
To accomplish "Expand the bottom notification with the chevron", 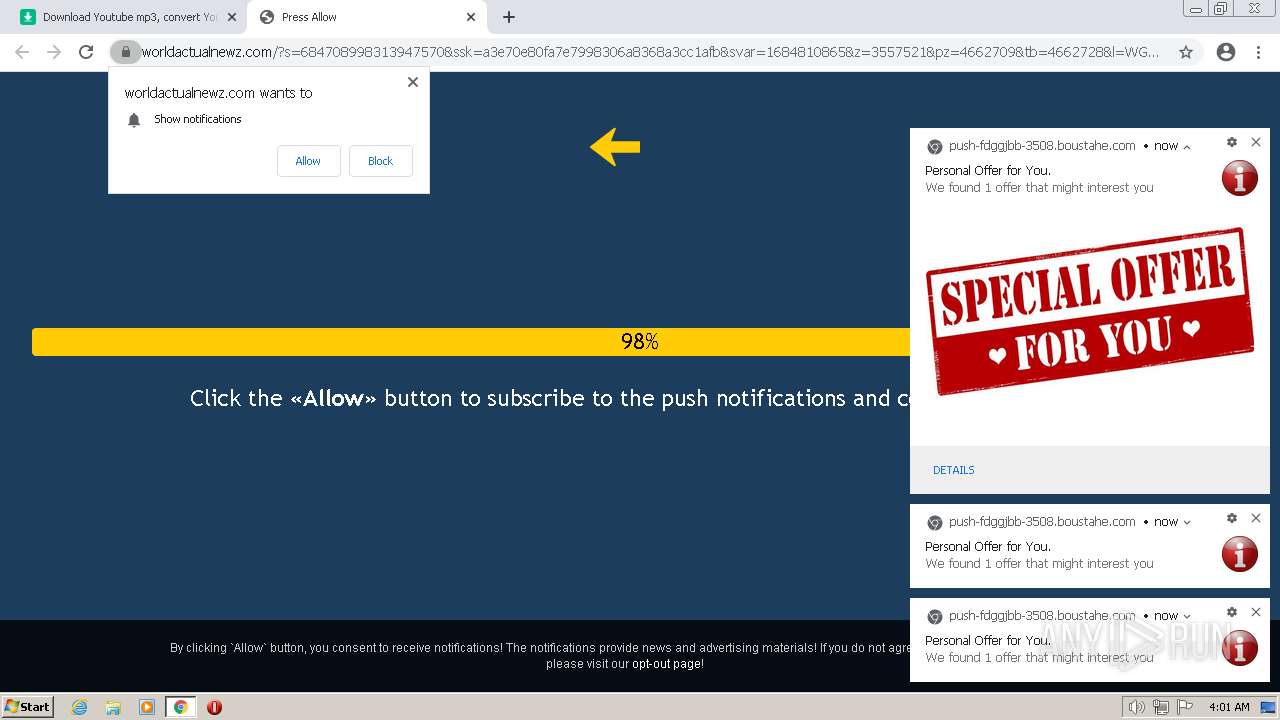I will 1187,616.
